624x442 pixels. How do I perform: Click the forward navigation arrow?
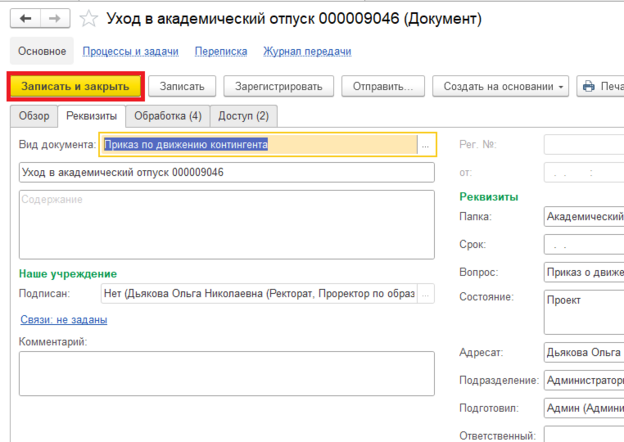click(56, 19)
